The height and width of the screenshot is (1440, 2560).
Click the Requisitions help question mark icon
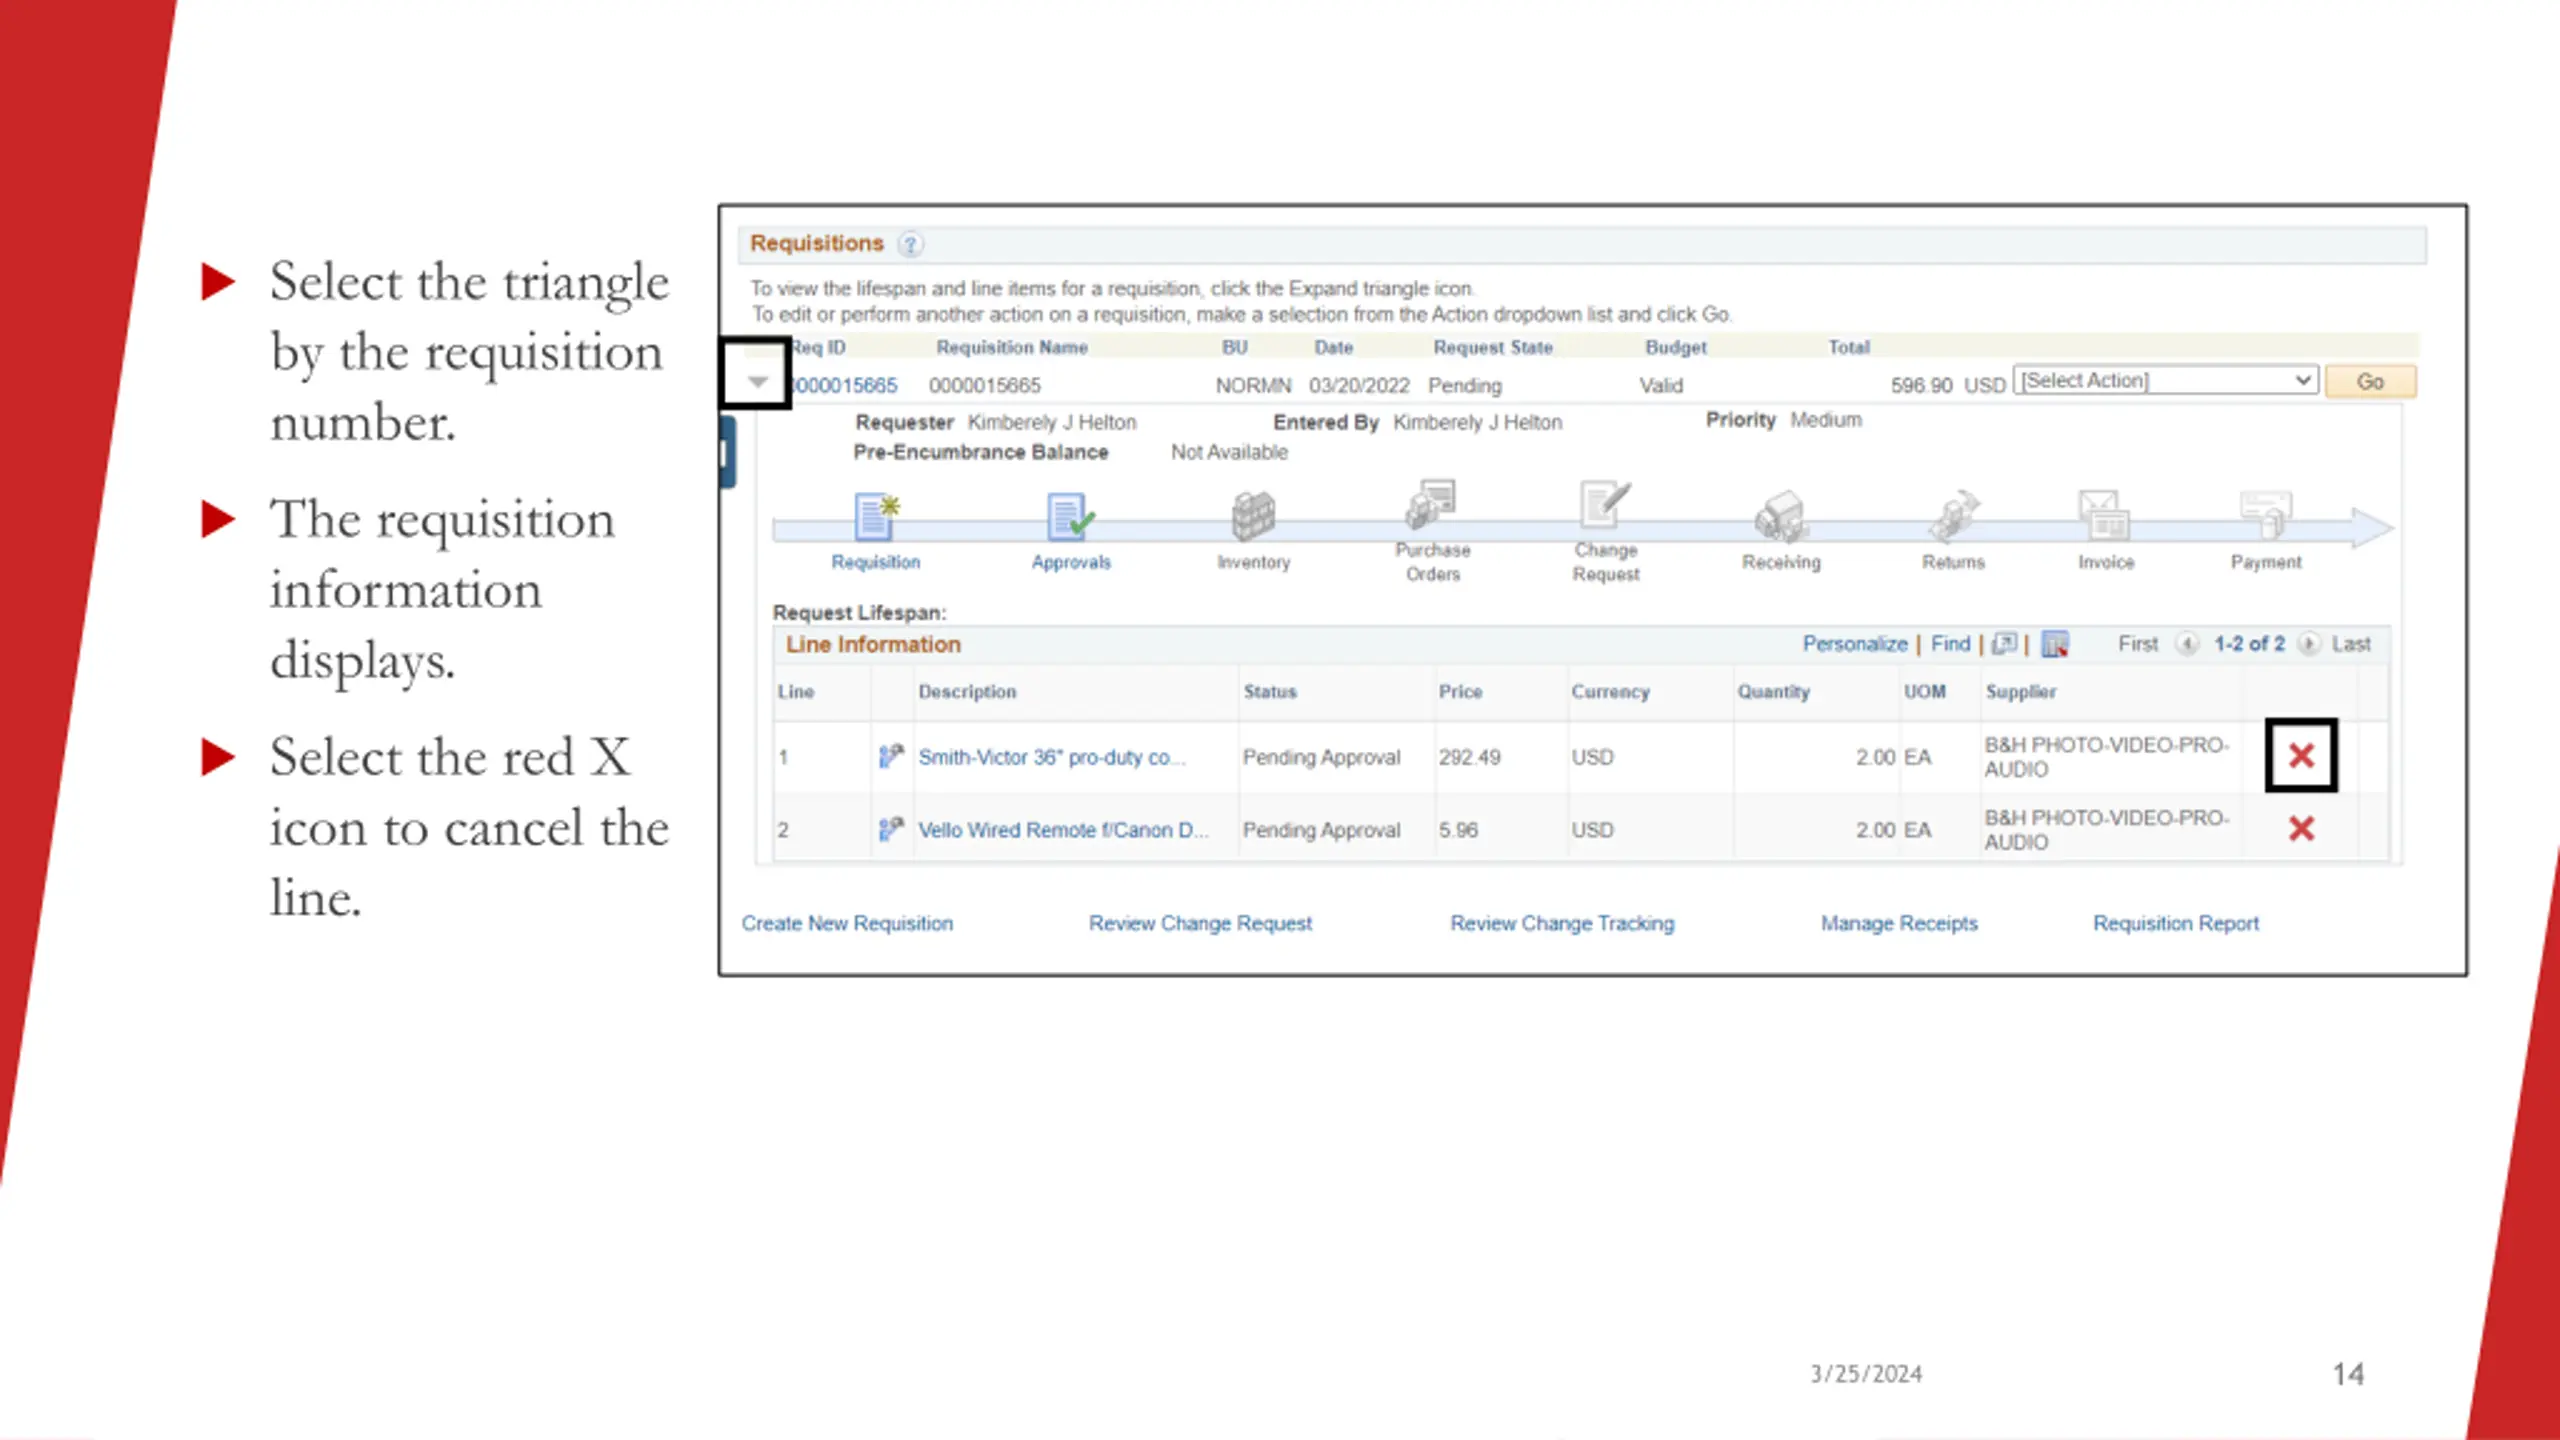coord(910,244)
